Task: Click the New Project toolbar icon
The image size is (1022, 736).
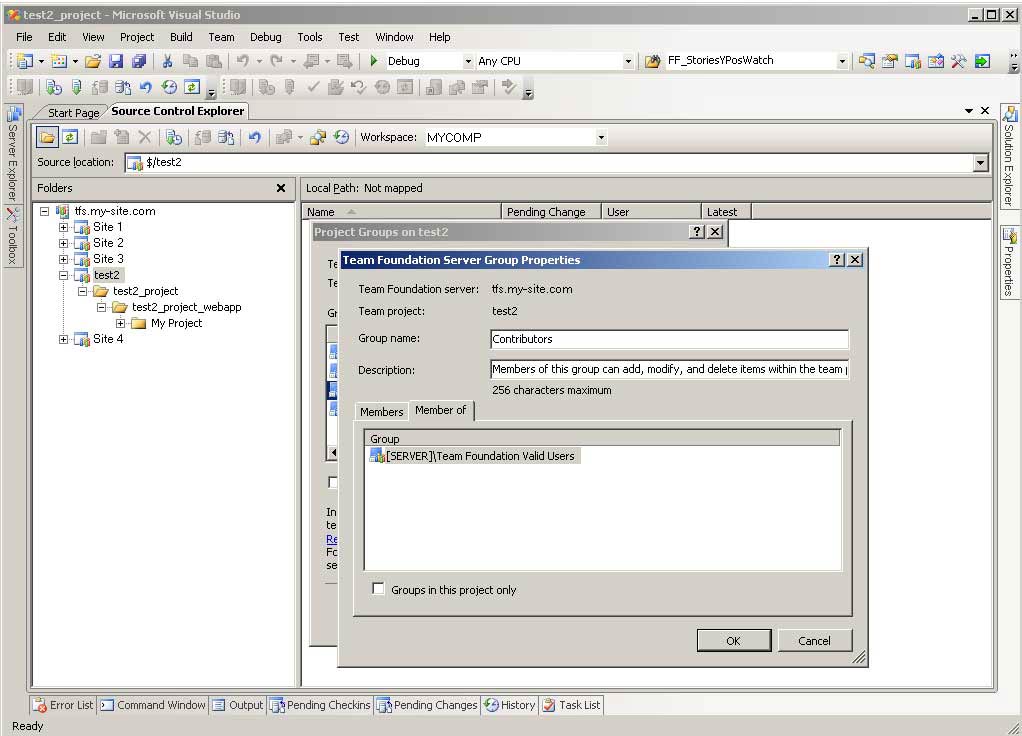Action: pos(25,61)
